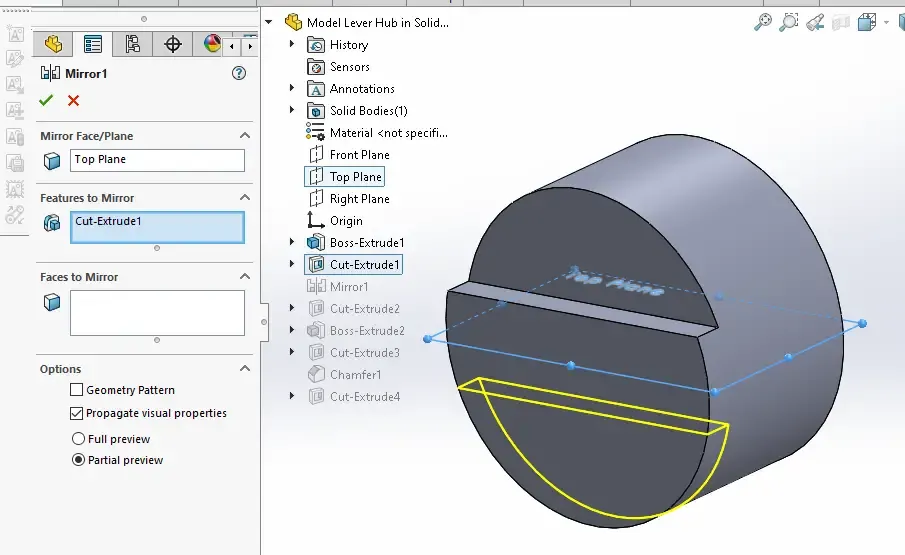The width and height of the screenshot is (905, 555).
Task: Click the Zoom to Area icon
Action: (x=788, y=22)
